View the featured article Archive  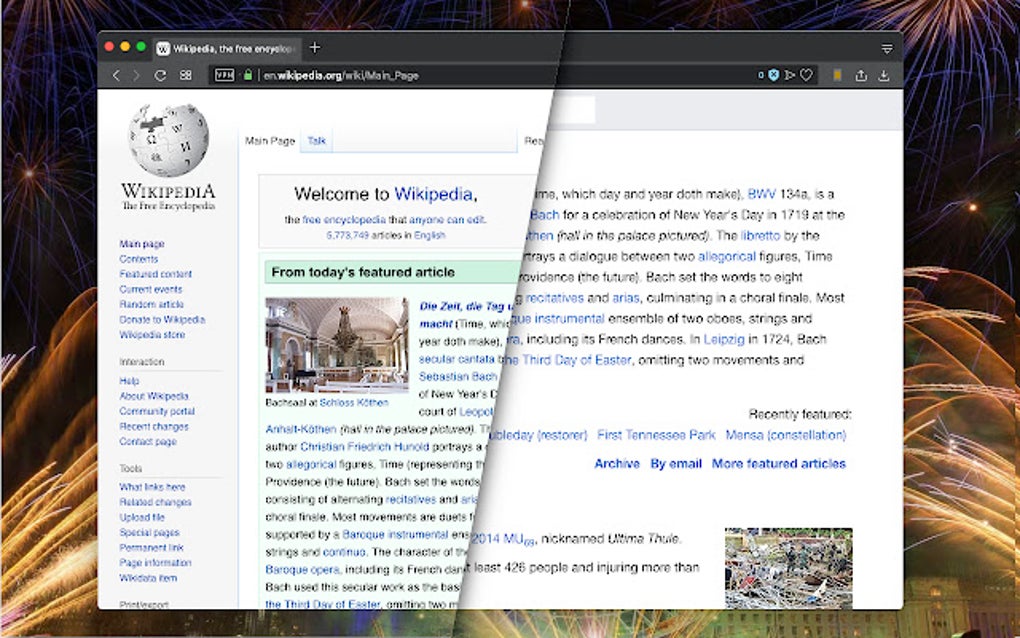[617, 464]
